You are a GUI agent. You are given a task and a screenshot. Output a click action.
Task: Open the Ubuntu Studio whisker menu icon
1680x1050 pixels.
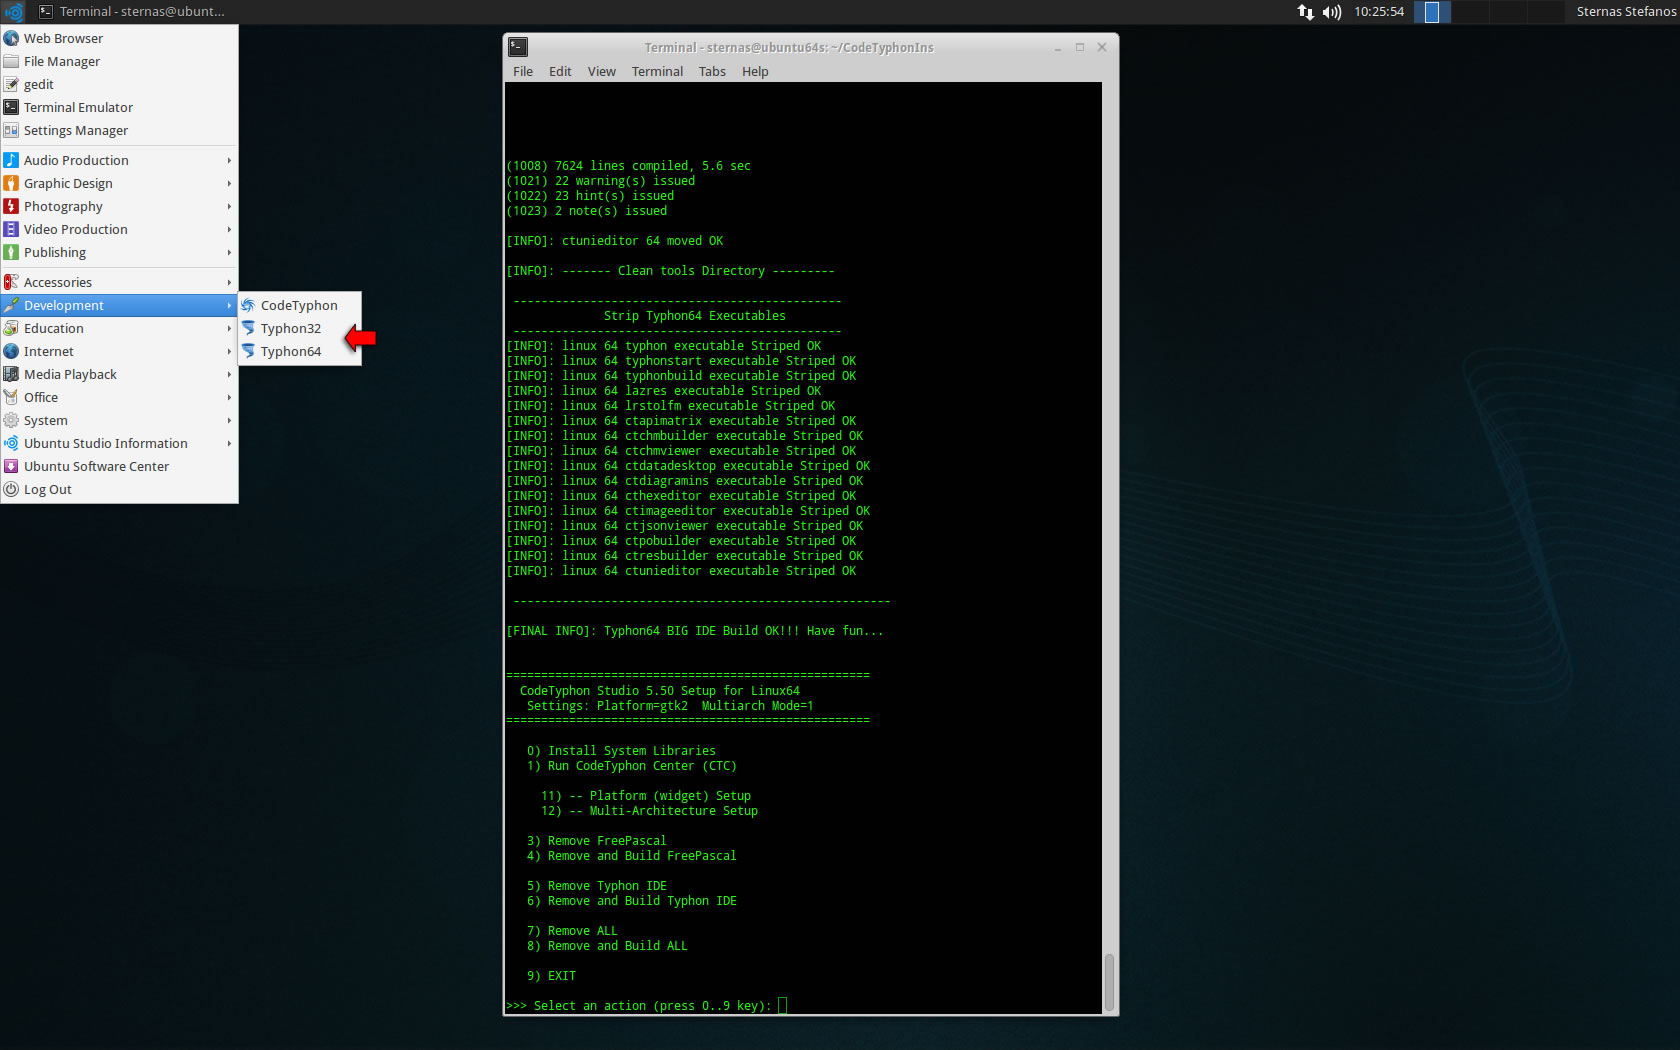[x=14, y=12]
